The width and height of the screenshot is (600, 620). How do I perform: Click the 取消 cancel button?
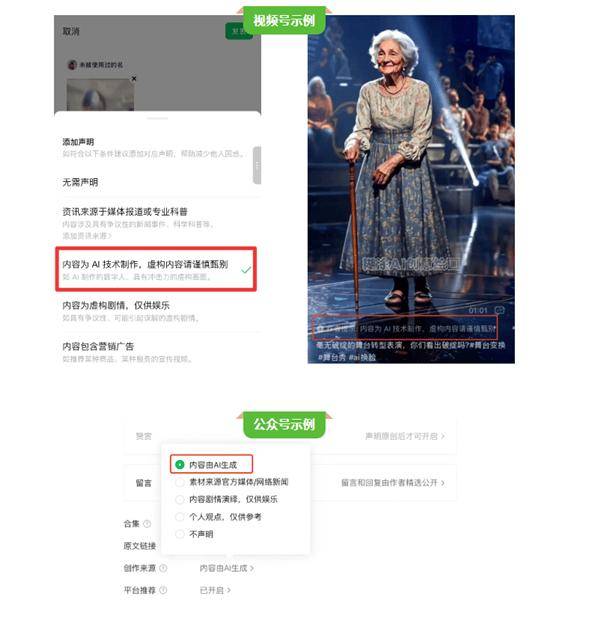[x=71, y=31]
